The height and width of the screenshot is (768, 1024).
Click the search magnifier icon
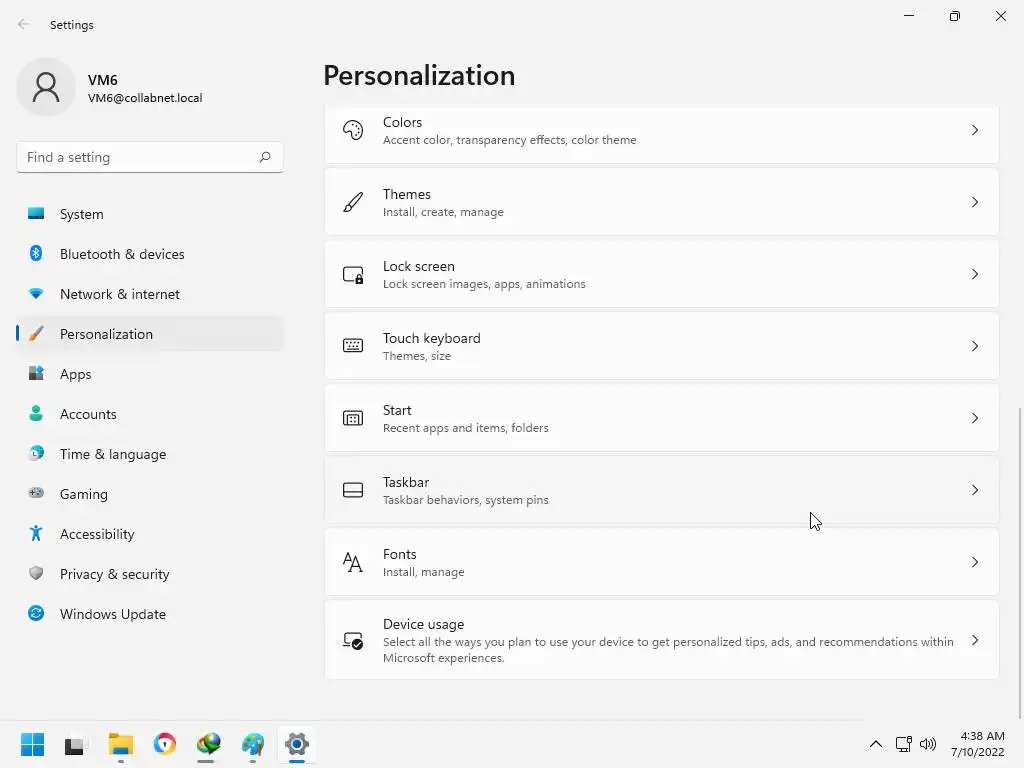(264, 157)
